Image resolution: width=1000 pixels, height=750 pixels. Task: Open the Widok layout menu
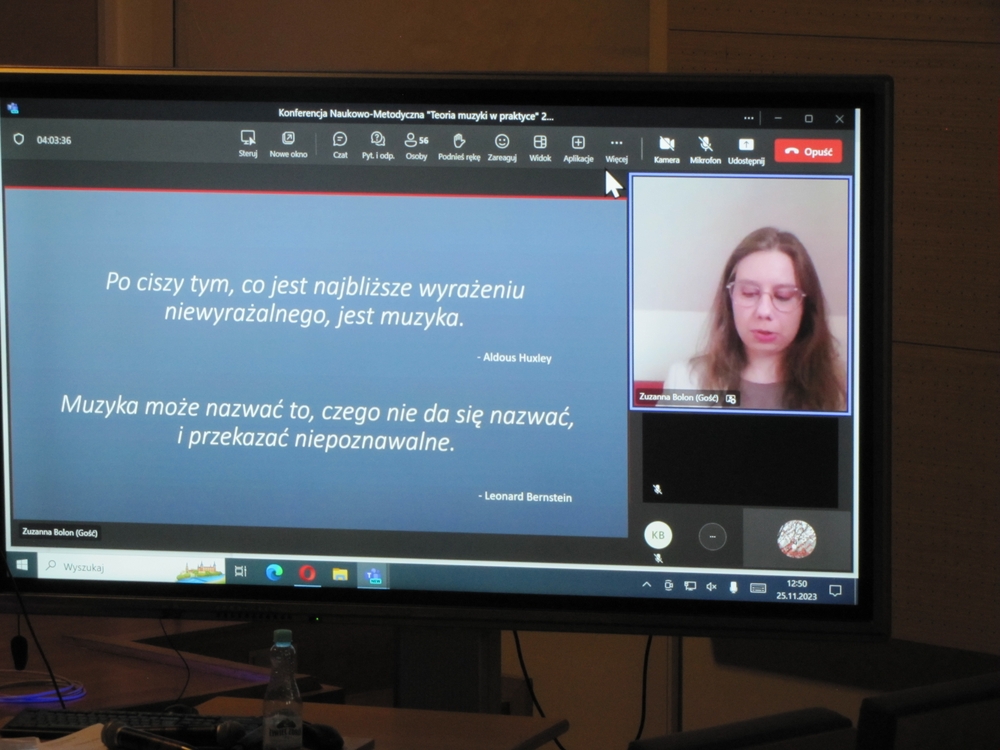(x=540, y=147)
